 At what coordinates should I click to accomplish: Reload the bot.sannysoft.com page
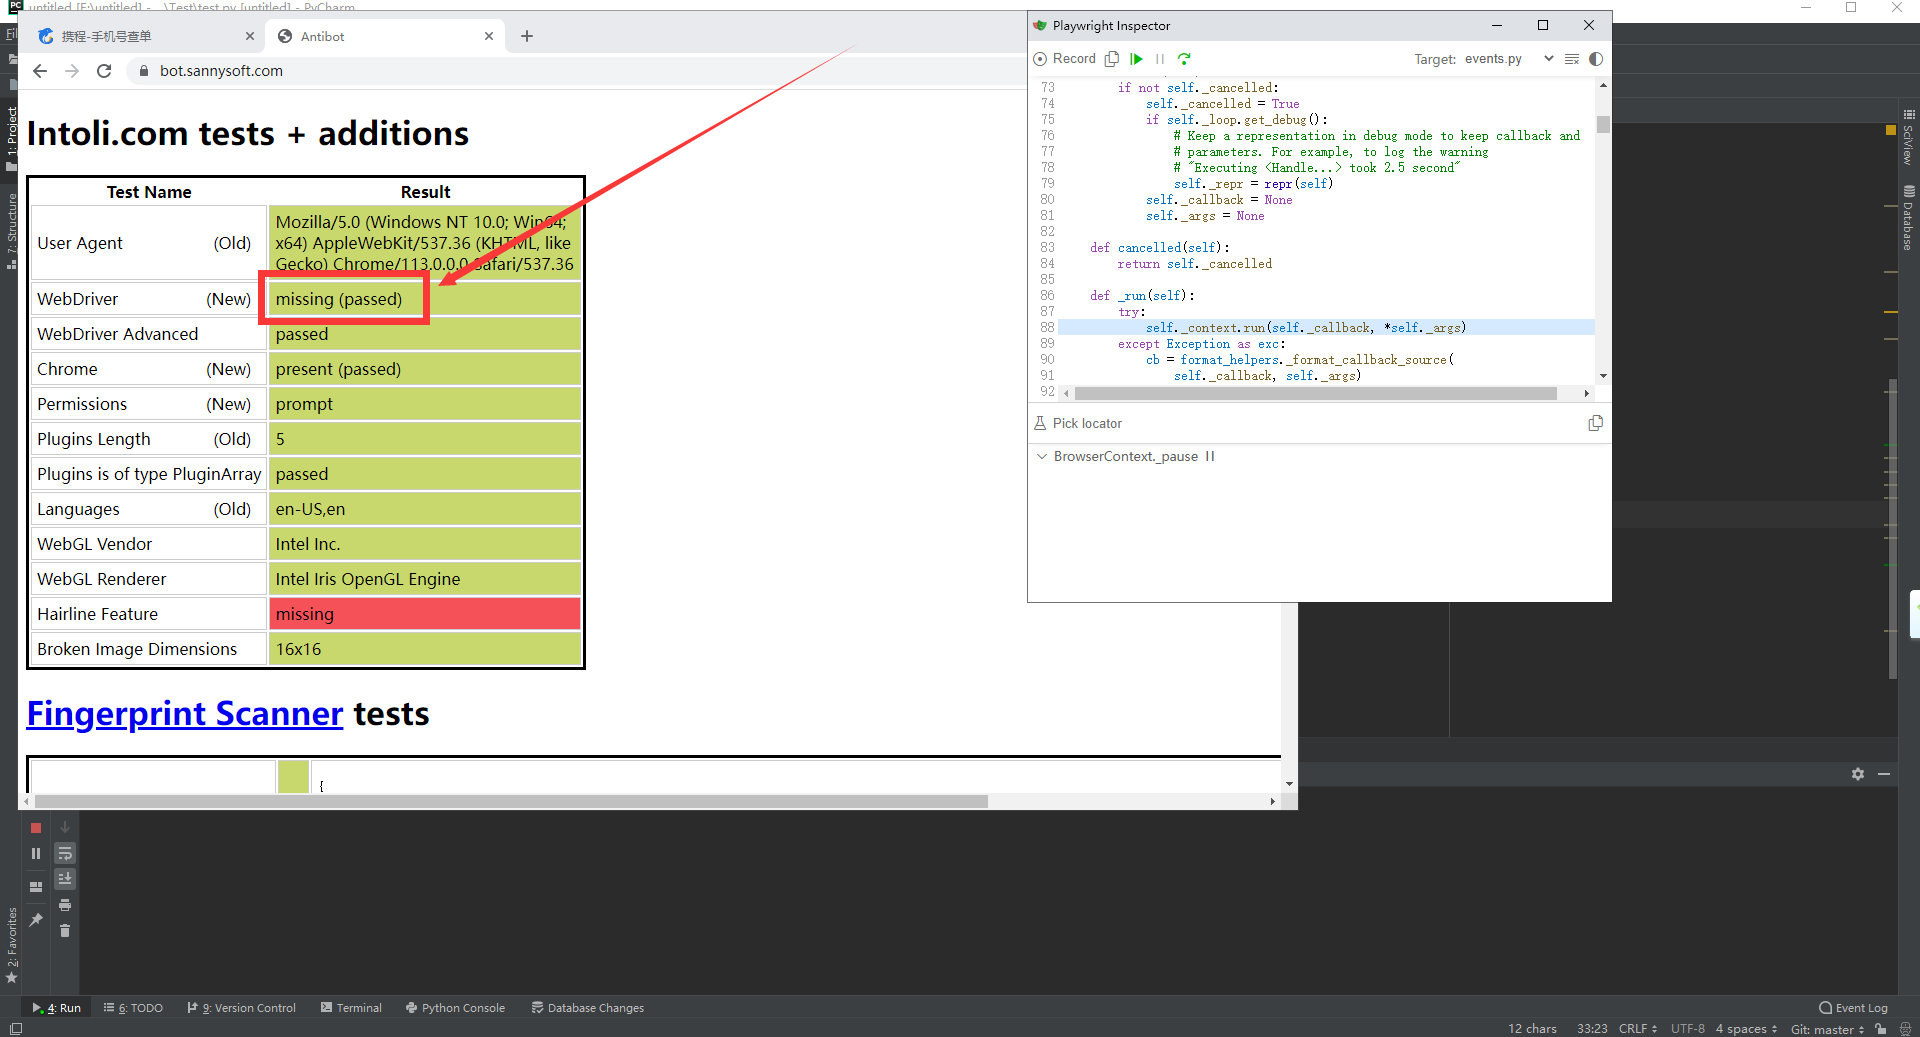click(x=104, y=71)
